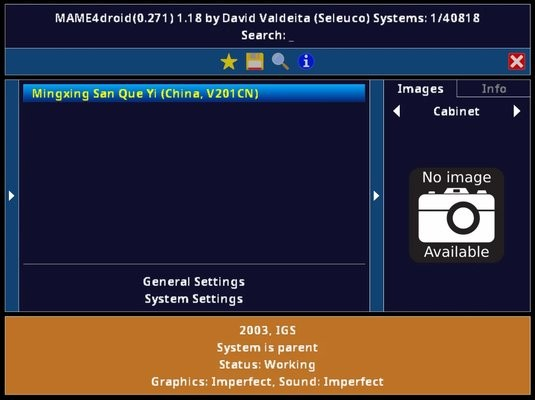Collapse the right info panel arrow
This screenshot has width=535, height=400.
point(376,196)
